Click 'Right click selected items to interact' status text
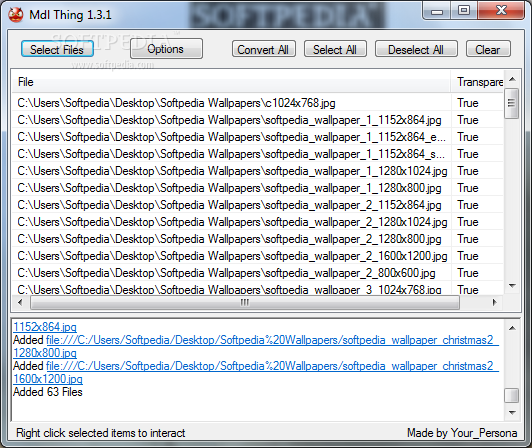 coord(100,433)
